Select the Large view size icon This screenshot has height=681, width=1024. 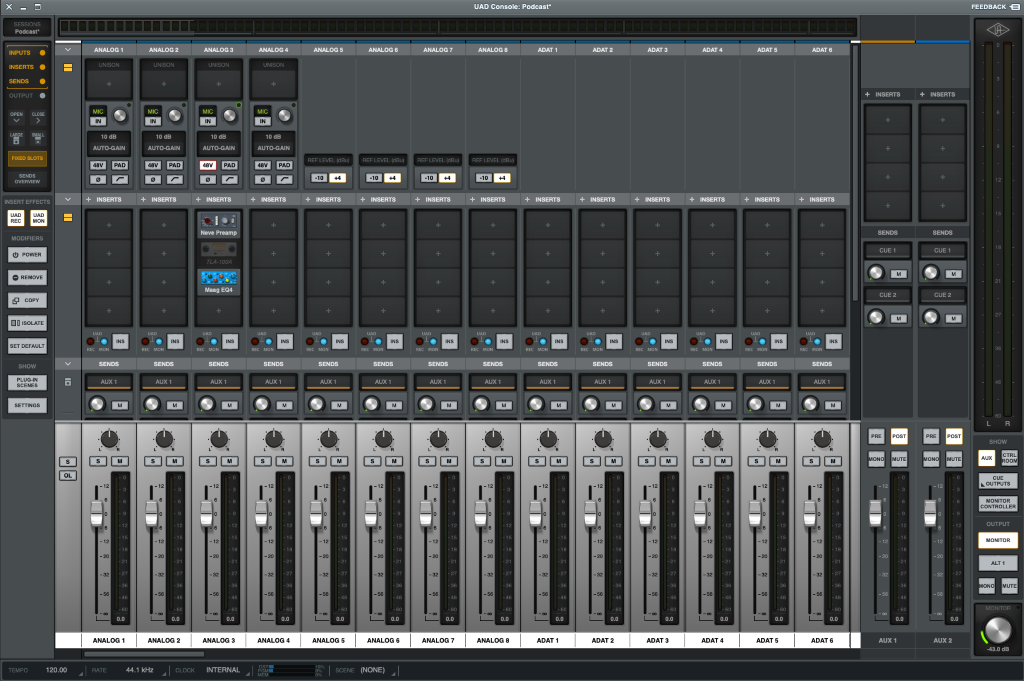[x=16, y=139]
